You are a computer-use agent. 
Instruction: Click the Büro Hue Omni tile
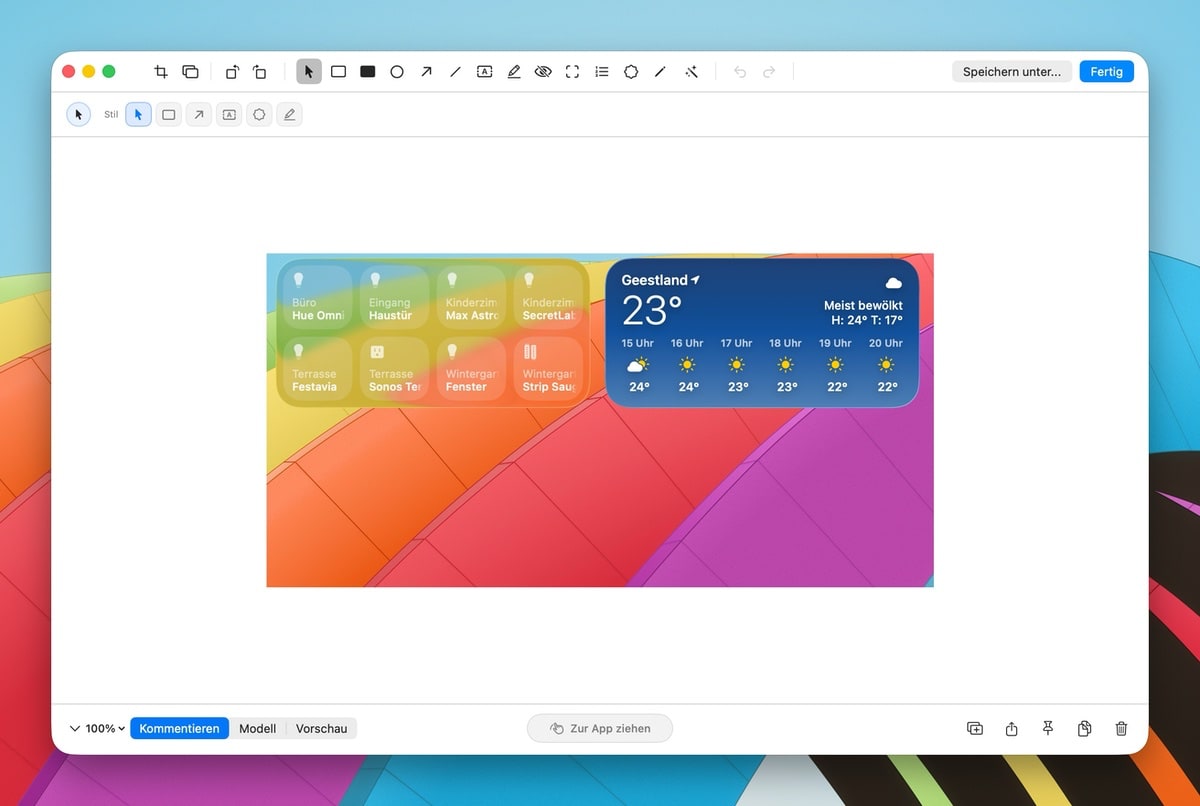pos(317,297)
